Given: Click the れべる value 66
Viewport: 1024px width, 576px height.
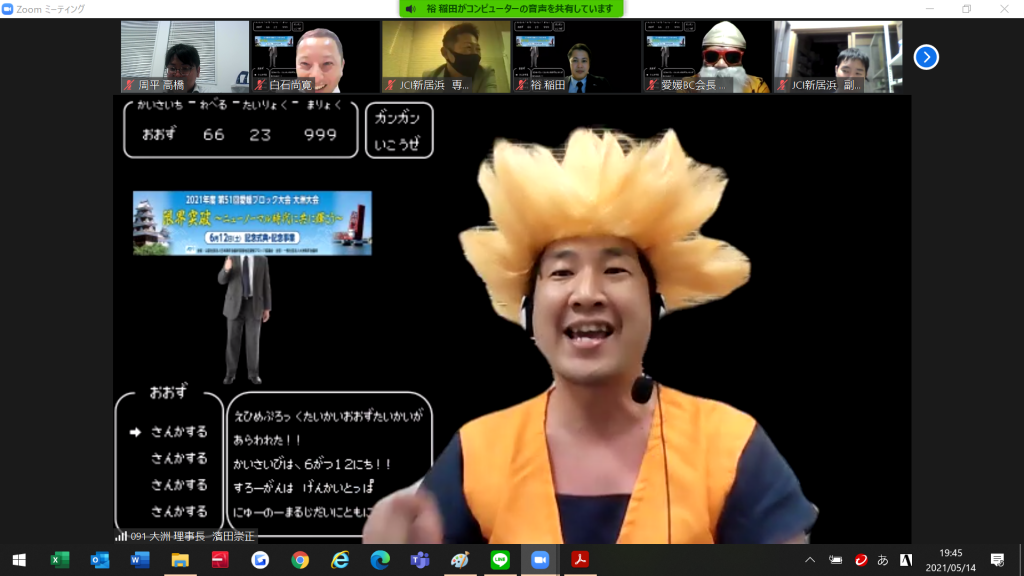Looking at the screenshot, I should click(x=214, y=135).
